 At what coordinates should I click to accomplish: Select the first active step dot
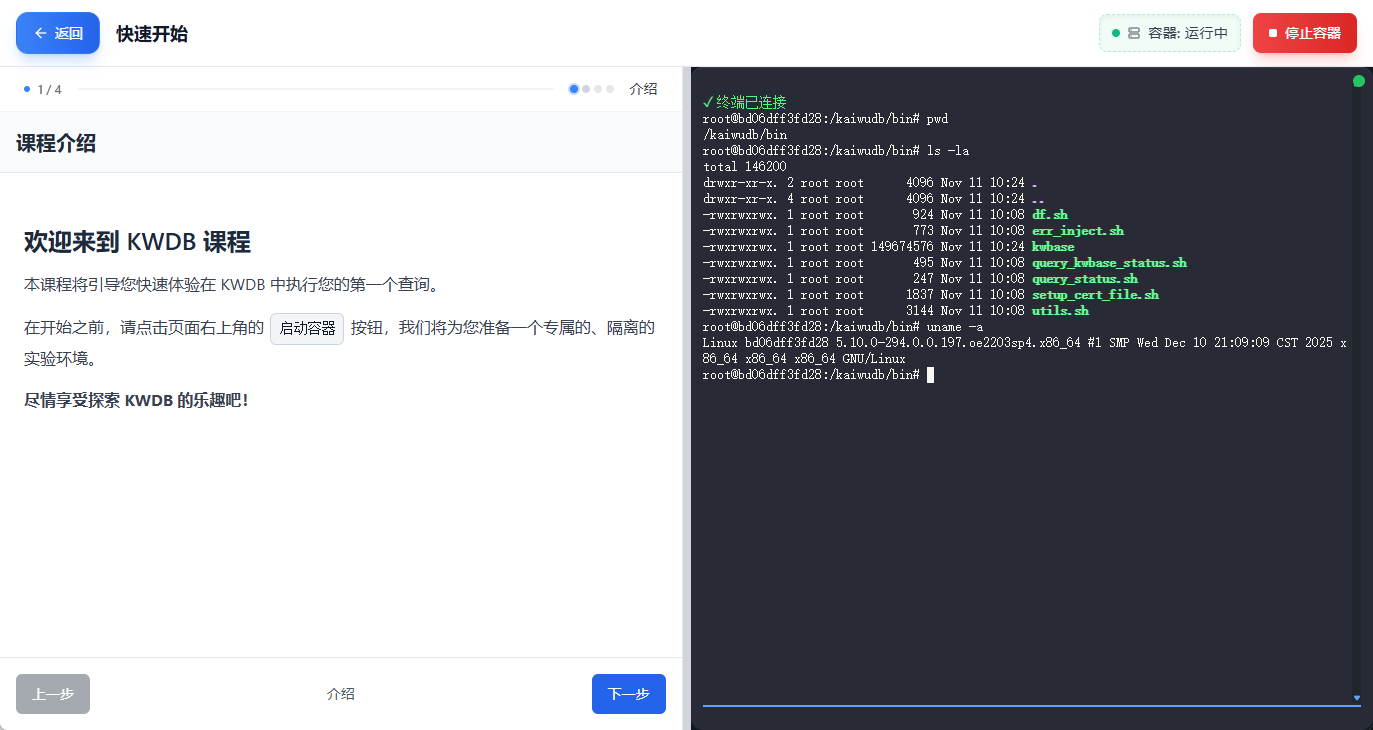coord(574,89)
